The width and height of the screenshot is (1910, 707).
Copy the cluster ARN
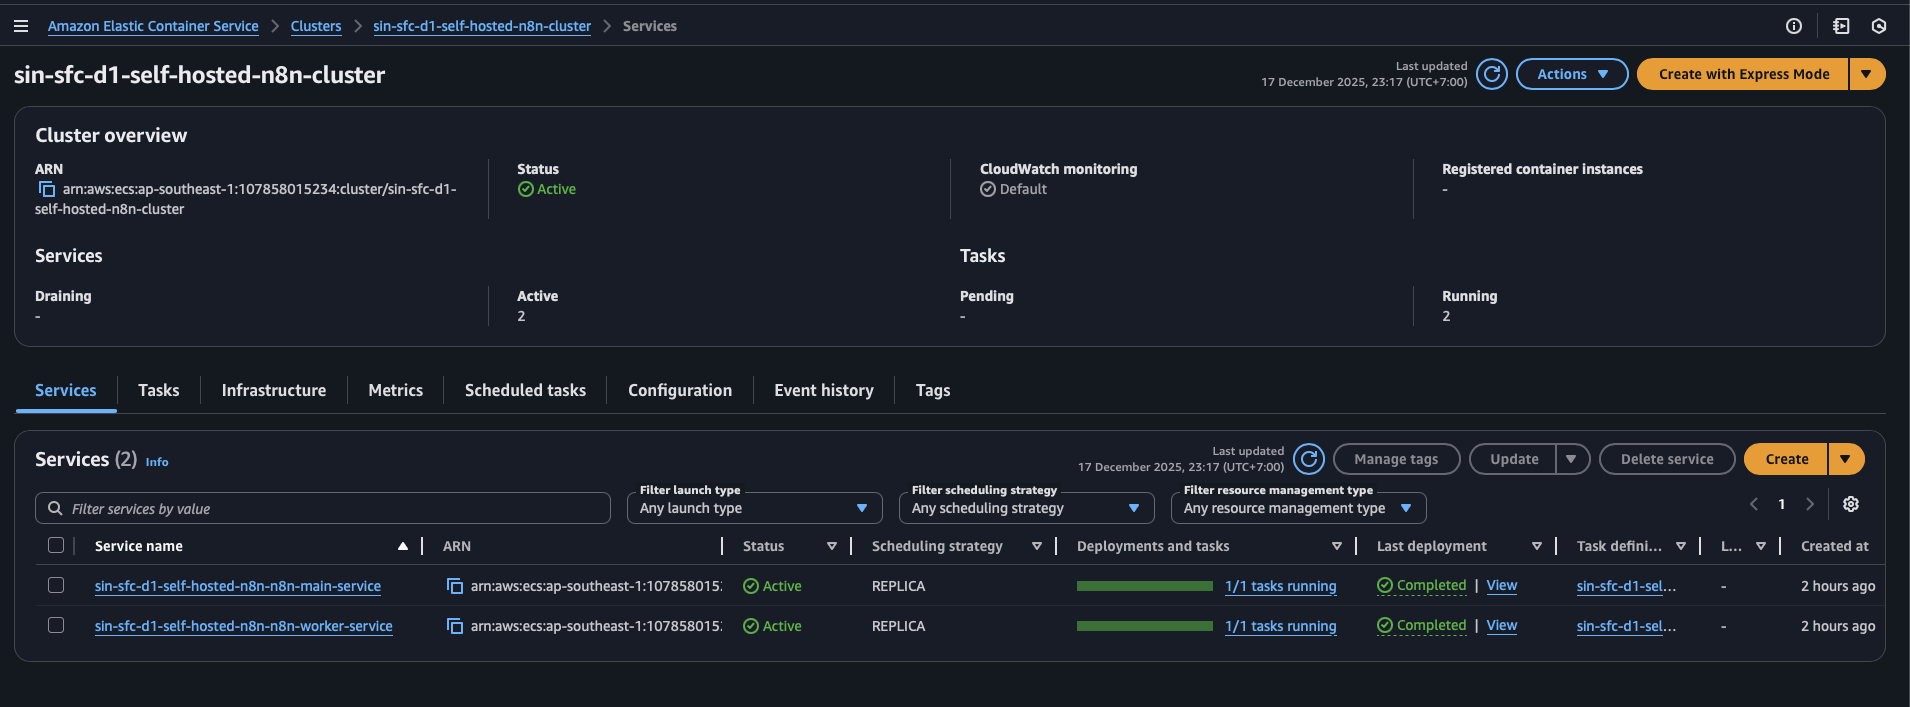pyautogui.click(x=46, y=189)
